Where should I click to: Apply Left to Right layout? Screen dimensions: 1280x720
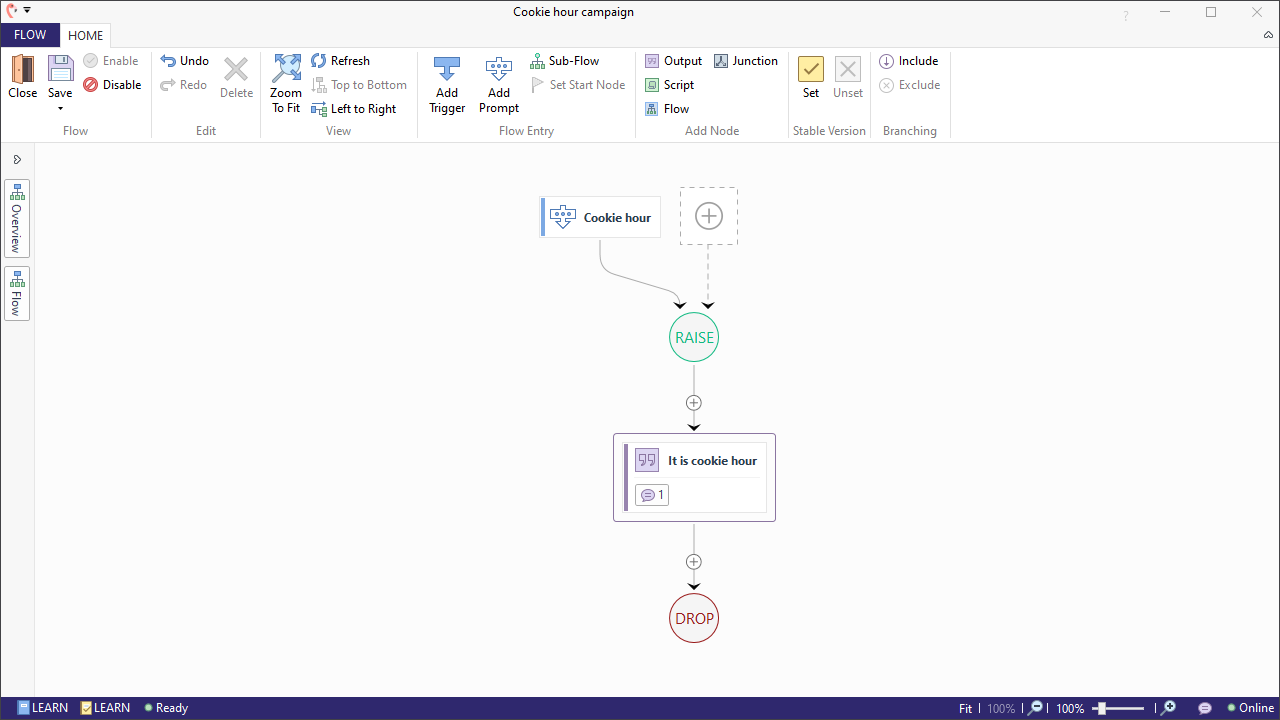click(x=354, y=108)
